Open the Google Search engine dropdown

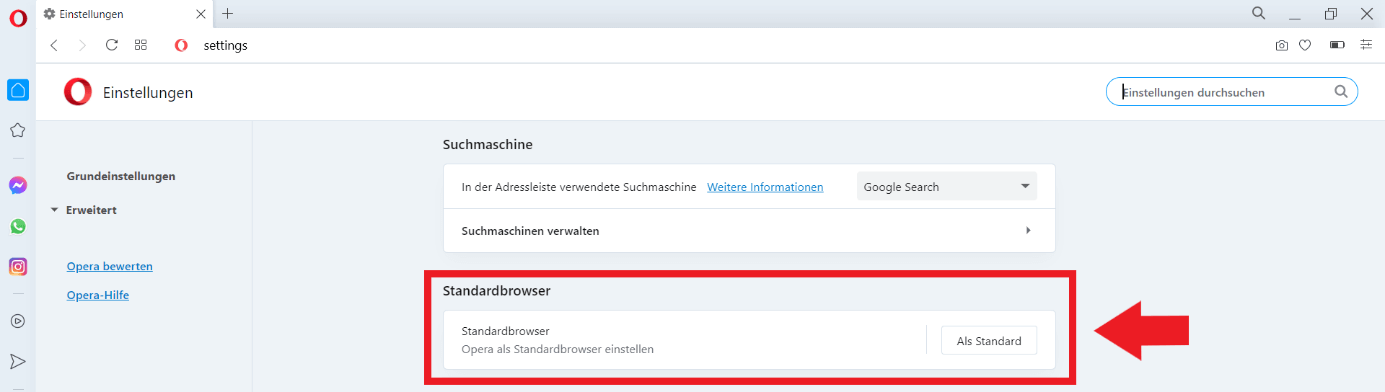pyautogui.click(x=946, y=186)
